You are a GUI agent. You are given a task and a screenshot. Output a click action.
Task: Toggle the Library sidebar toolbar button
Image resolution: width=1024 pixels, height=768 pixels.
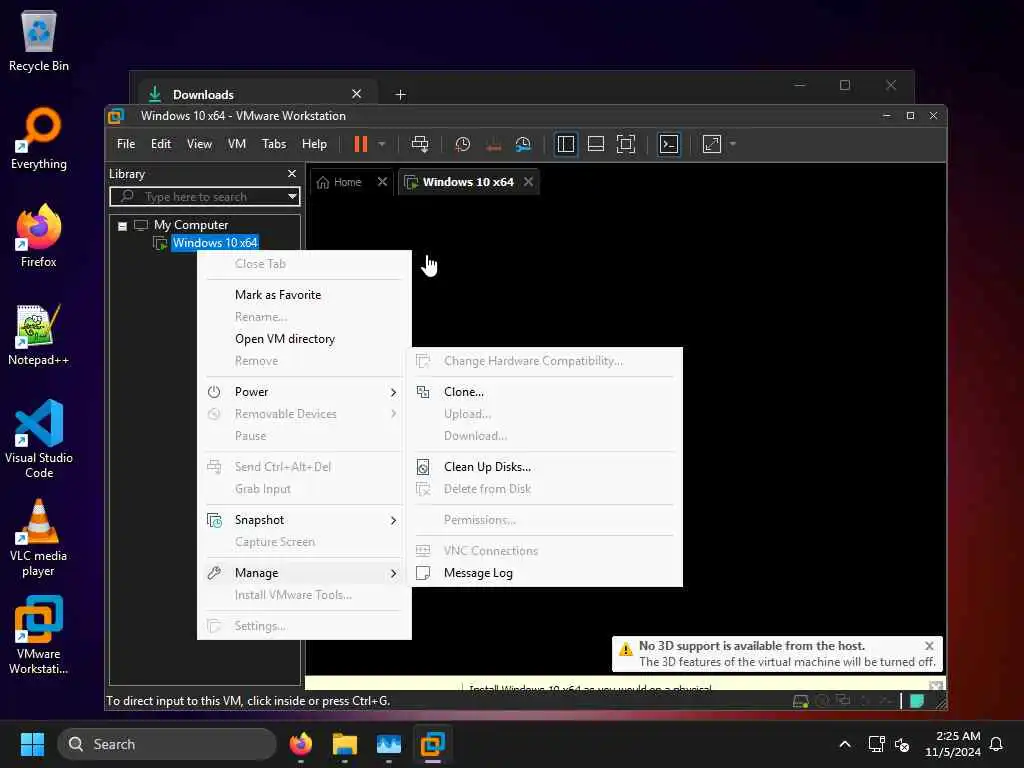tap(566, 144)
